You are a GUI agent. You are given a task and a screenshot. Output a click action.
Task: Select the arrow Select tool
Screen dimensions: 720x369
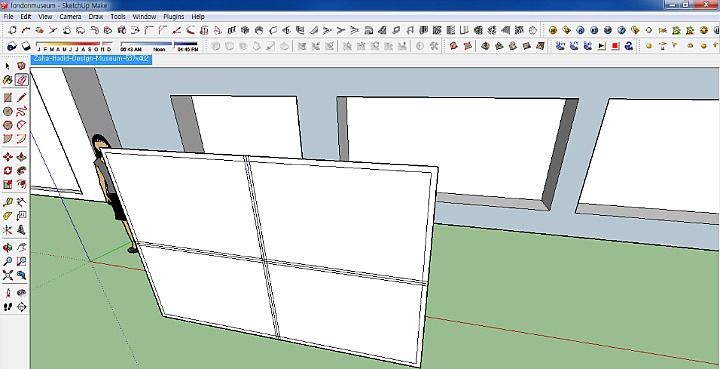[8, 66]
